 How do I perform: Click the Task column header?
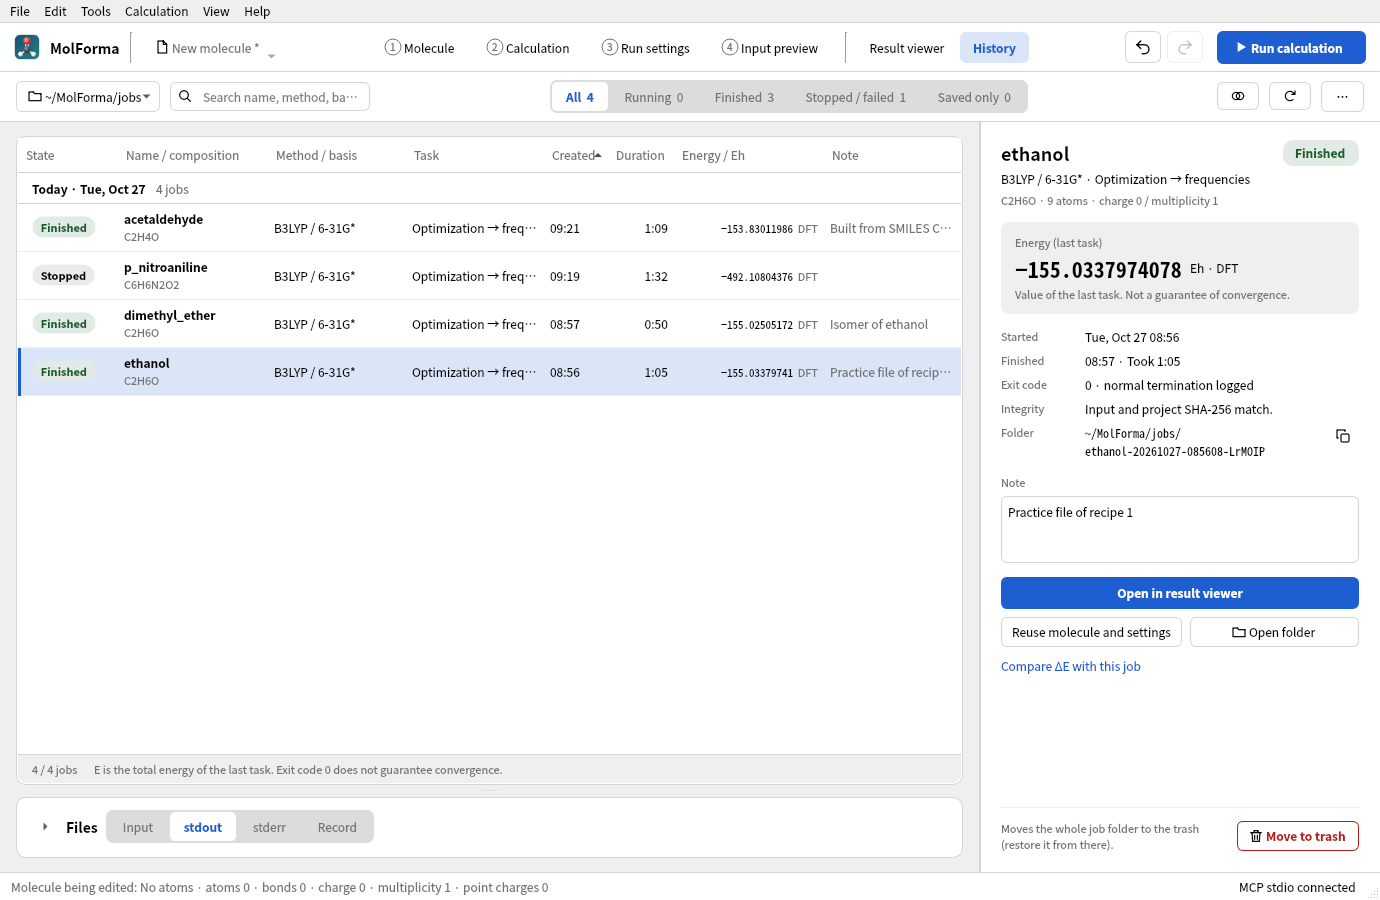click(x=426, y=155)
